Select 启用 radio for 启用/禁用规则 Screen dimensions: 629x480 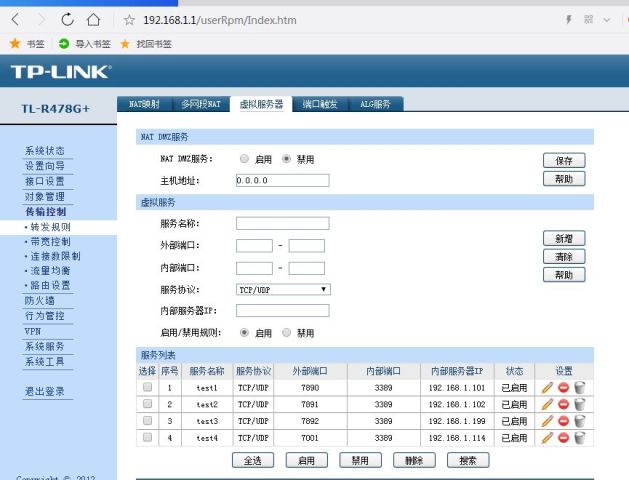(x=244, y=332)
